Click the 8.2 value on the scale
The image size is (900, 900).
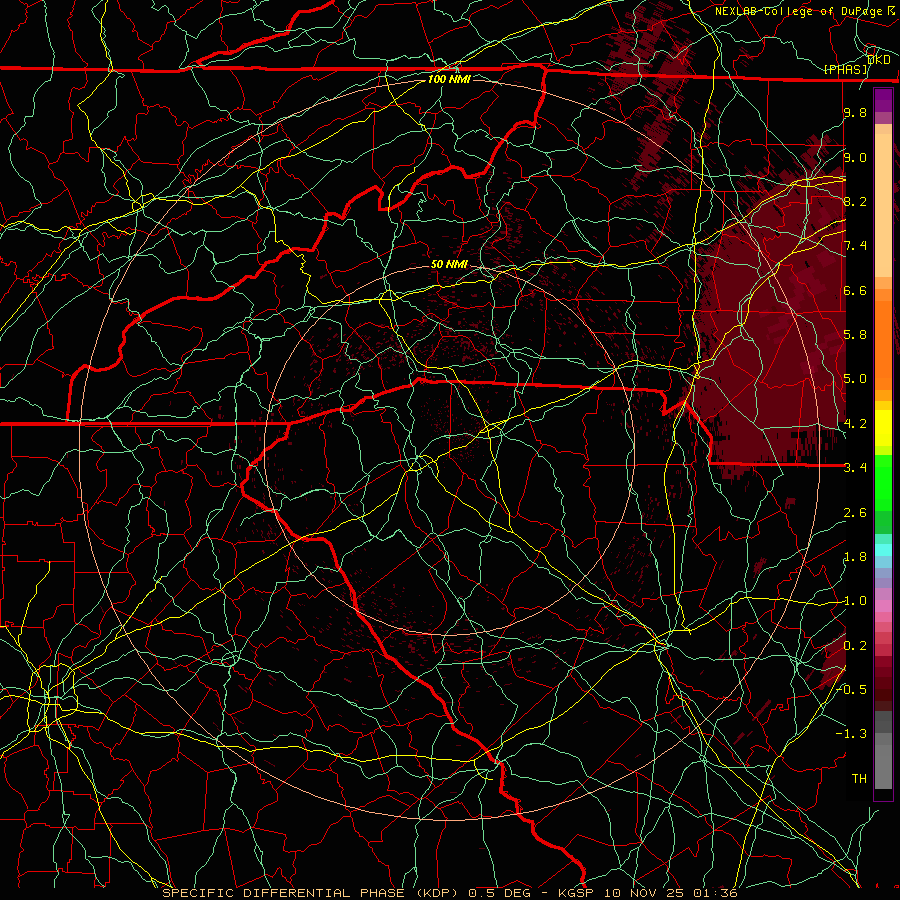855,201
